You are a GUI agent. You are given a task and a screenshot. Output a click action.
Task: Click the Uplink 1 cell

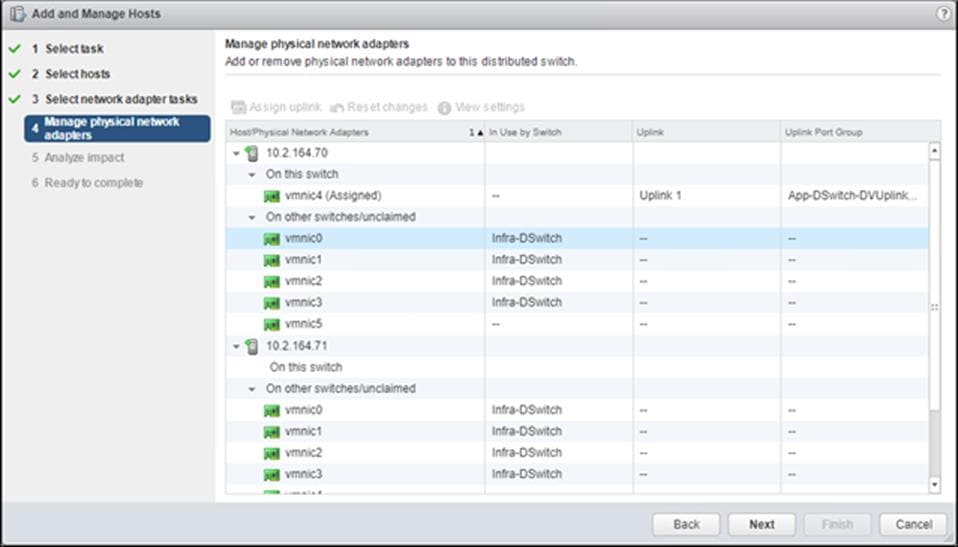pyautogui.click(x=660, y=196)
